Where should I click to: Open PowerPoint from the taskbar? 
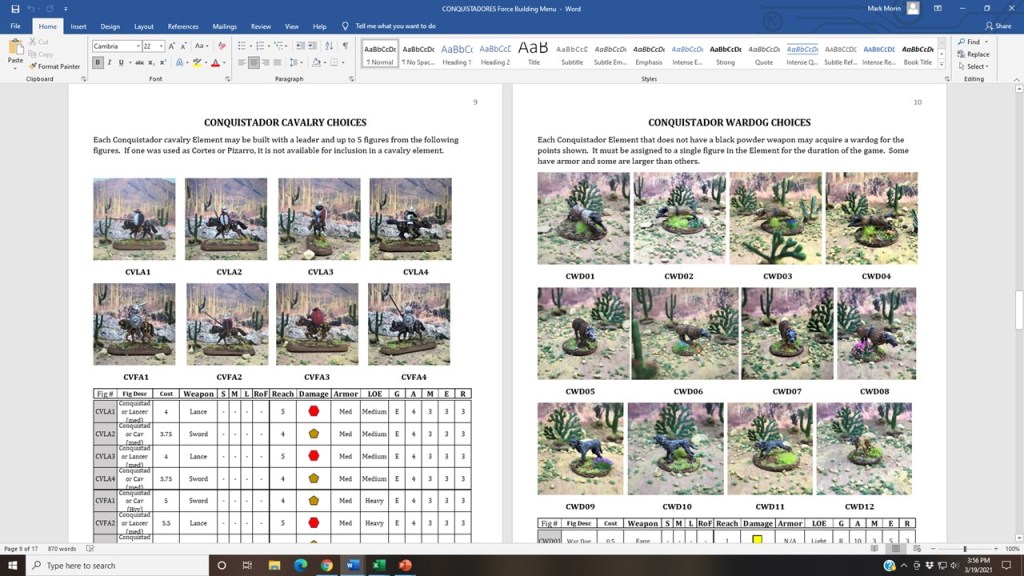coord(405,565)
